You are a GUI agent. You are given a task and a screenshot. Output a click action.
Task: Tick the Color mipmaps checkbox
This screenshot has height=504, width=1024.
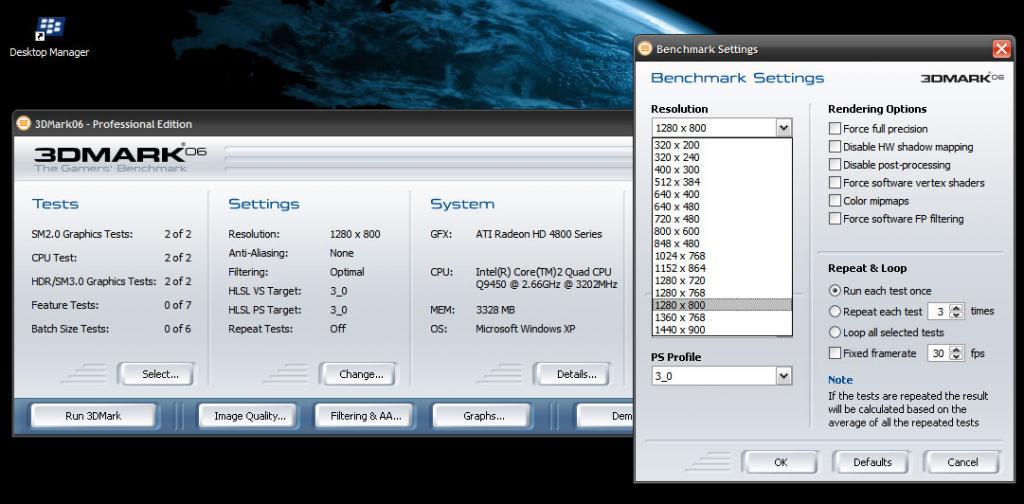click(835, 200)
